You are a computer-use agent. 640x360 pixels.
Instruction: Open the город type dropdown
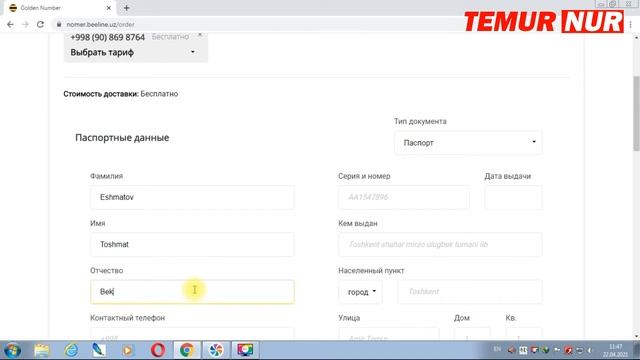tap(360, 292)
